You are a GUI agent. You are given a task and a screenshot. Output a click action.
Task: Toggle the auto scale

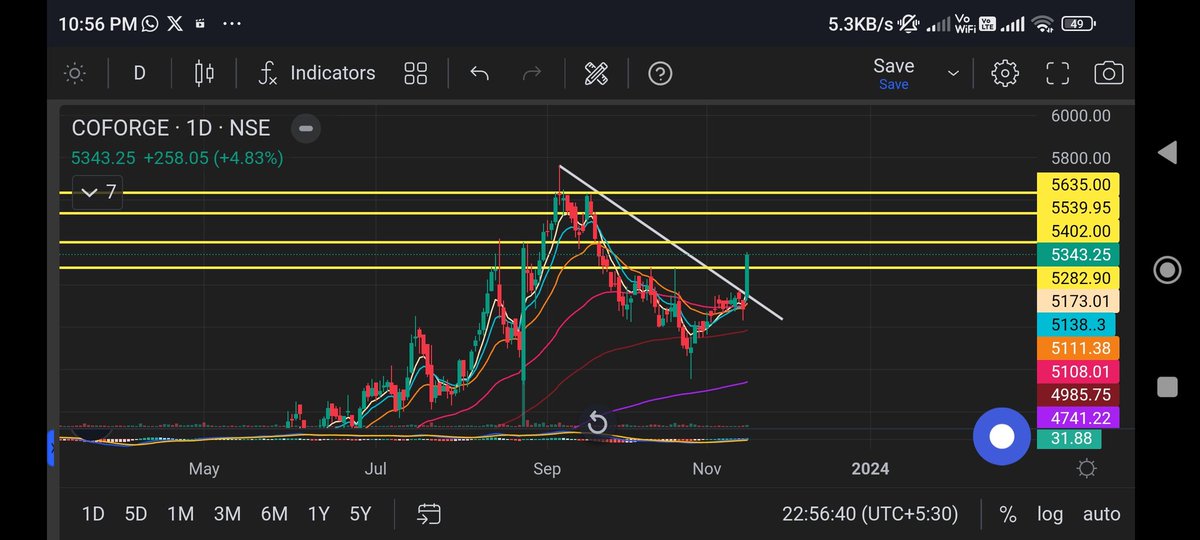1101,514
